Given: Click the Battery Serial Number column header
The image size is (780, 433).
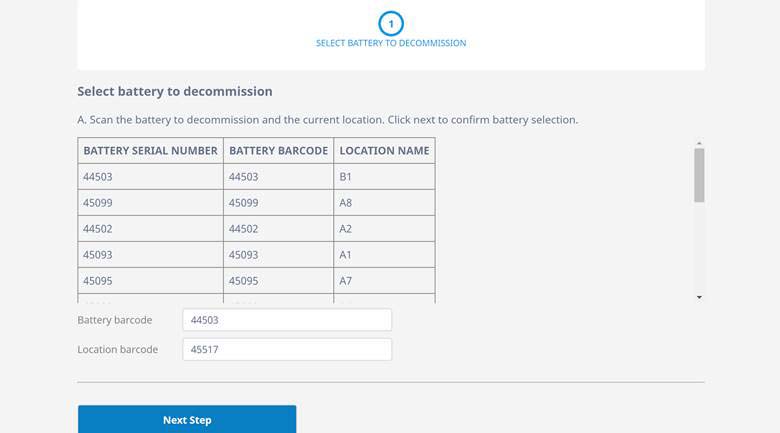Looking at the screenshot, I should [x=150, y=151].
